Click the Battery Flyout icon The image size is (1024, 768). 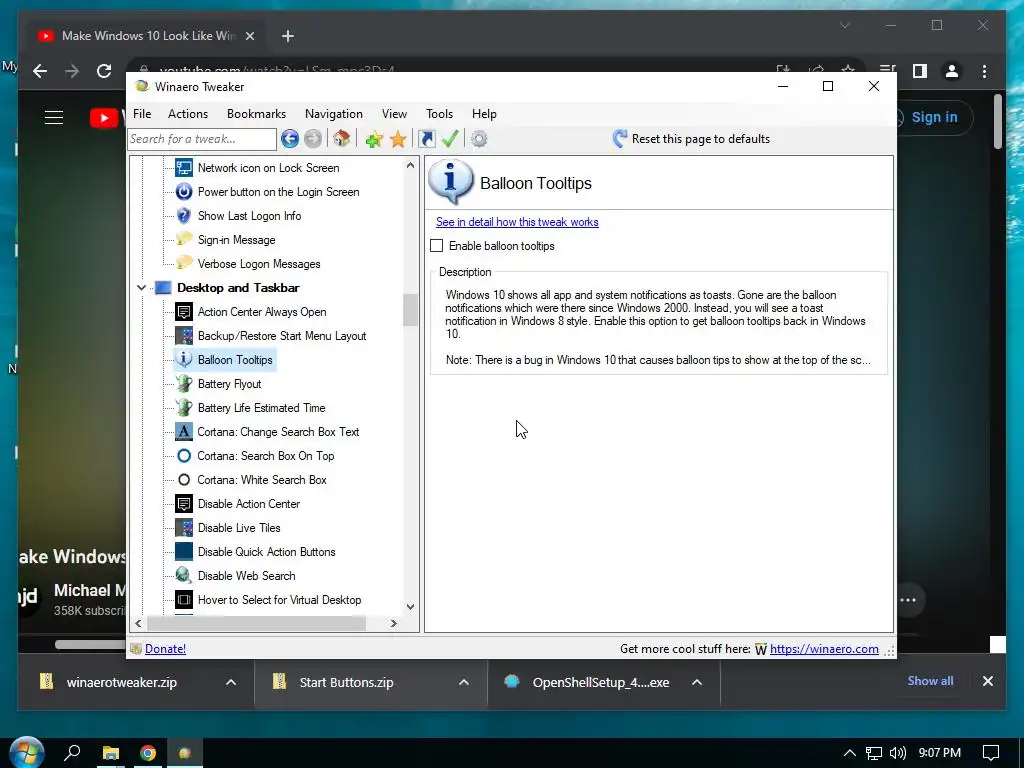[x=184, y=383]
